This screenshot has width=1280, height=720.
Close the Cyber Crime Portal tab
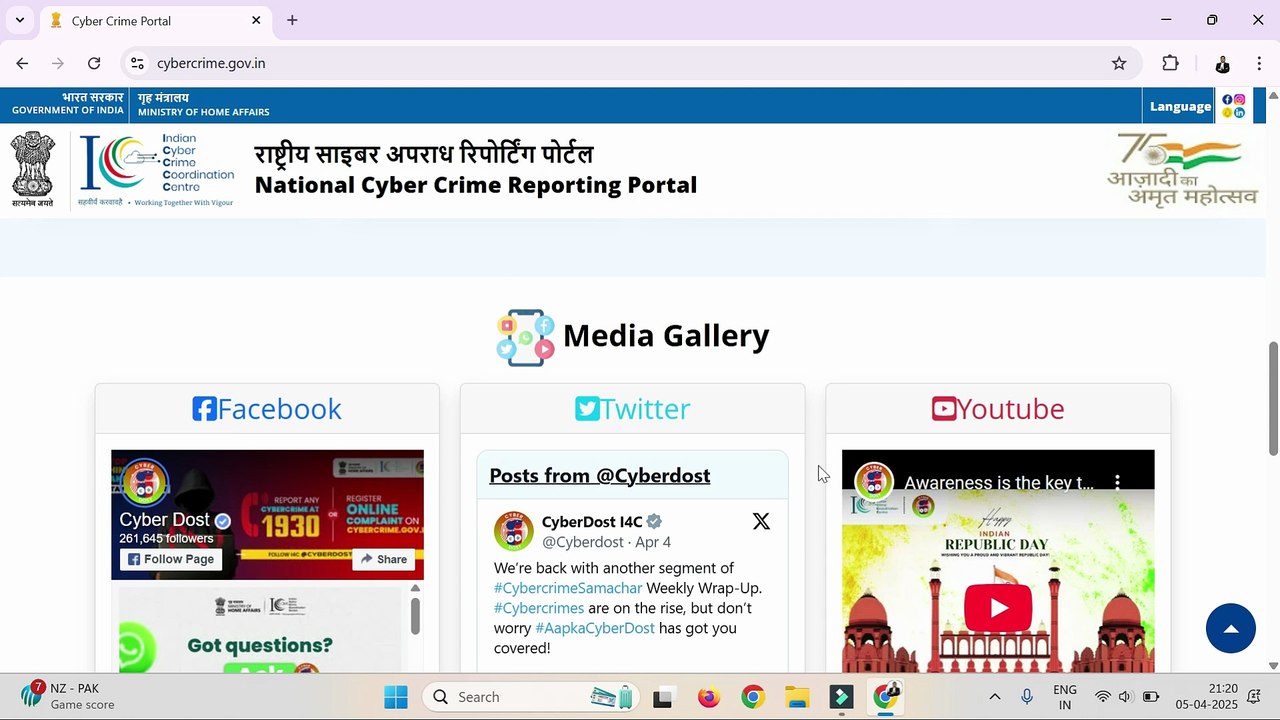(x=256, y=20)
